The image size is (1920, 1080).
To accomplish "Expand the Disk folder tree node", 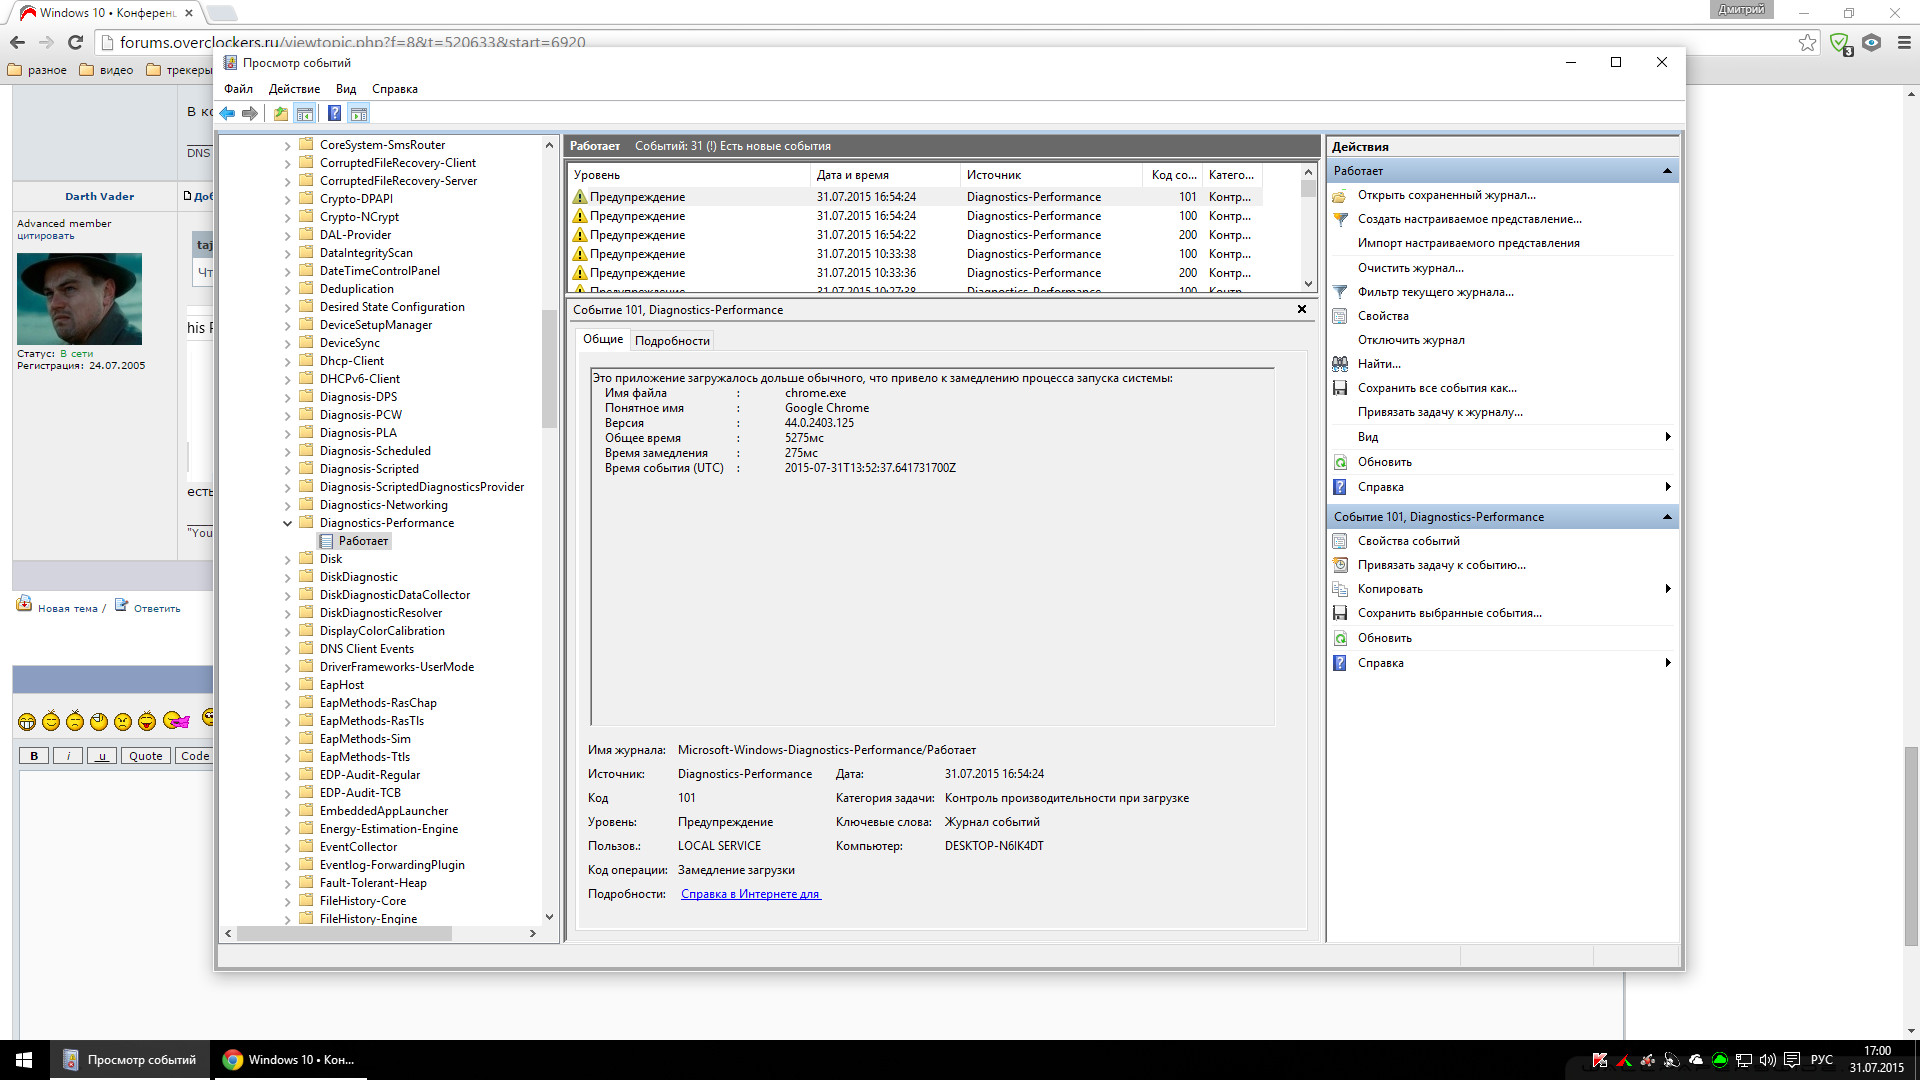I will [x=287, y=559].
